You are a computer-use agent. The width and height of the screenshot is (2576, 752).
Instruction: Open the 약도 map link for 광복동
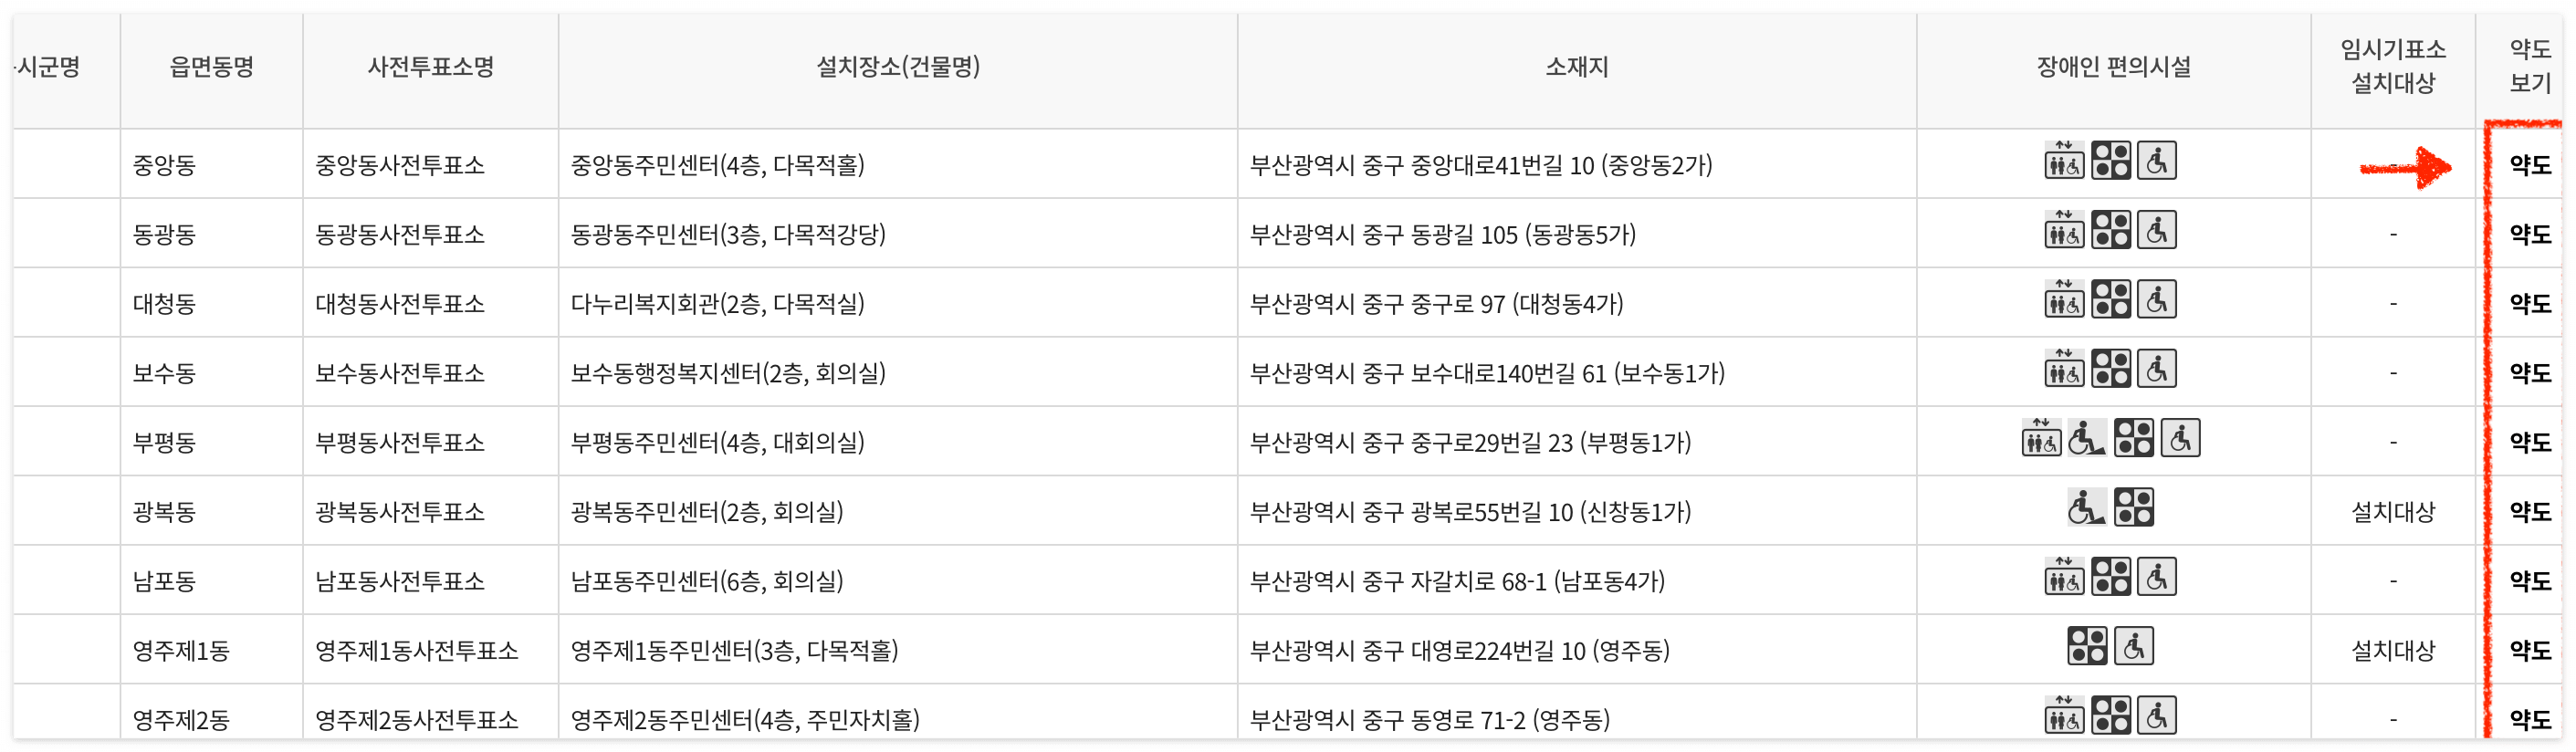pyautogui.click(x=2530, y=512)
